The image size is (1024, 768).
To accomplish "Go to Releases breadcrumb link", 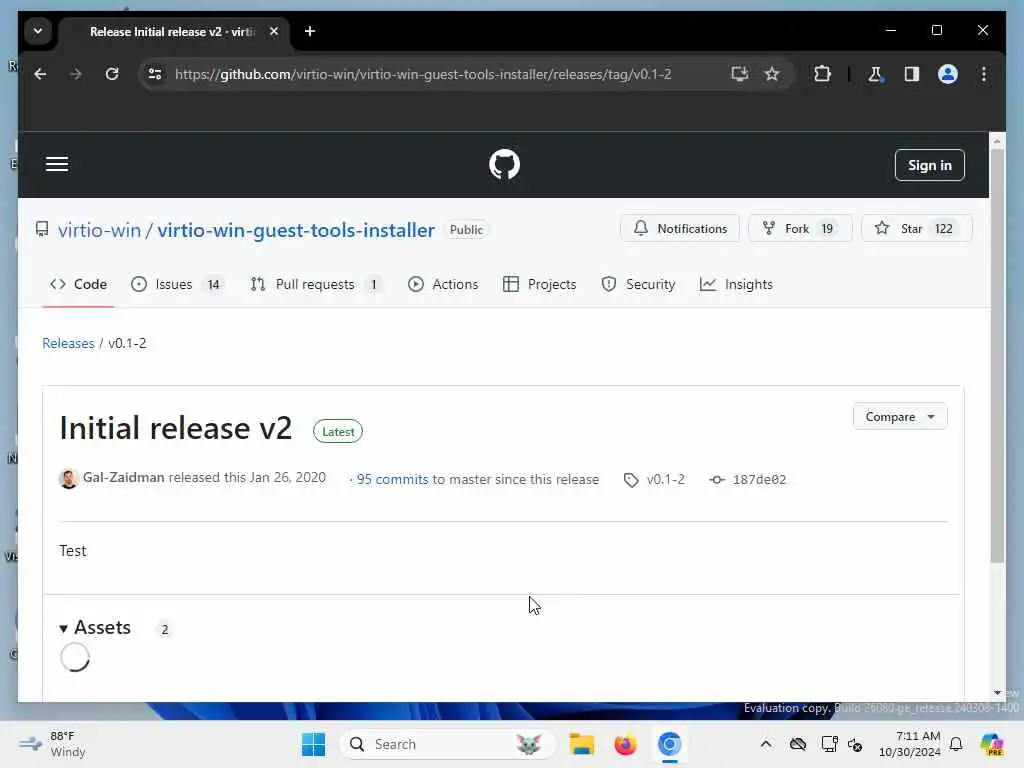I will [68, 343].
